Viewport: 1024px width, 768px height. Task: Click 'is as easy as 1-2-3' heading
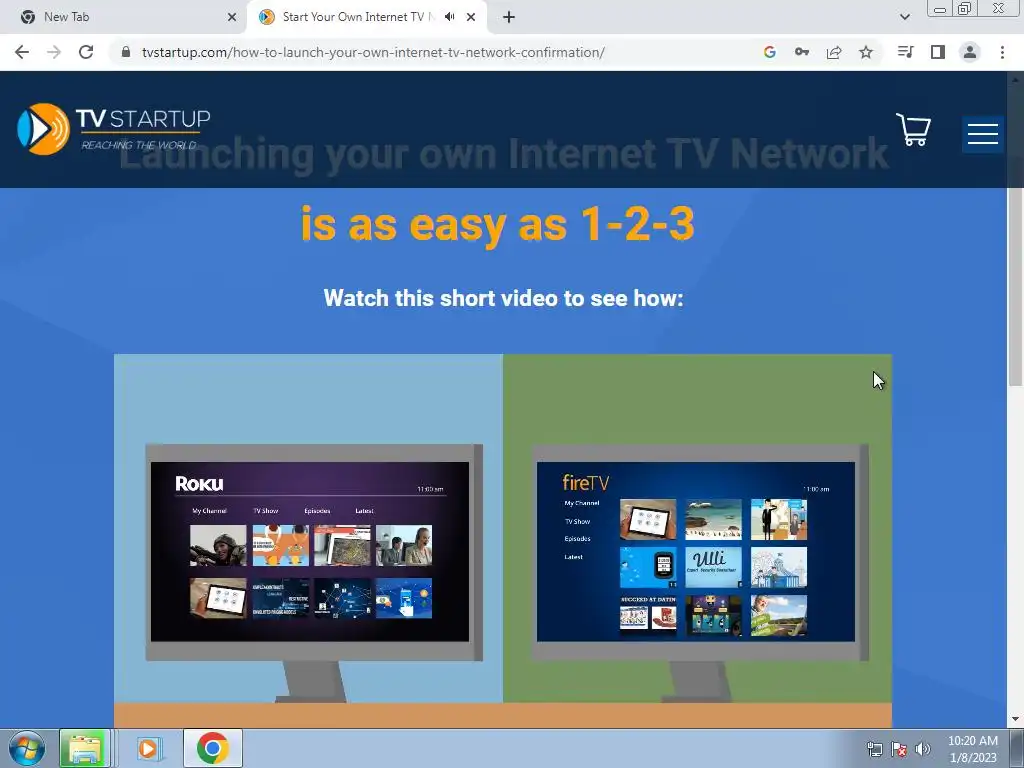498,224
